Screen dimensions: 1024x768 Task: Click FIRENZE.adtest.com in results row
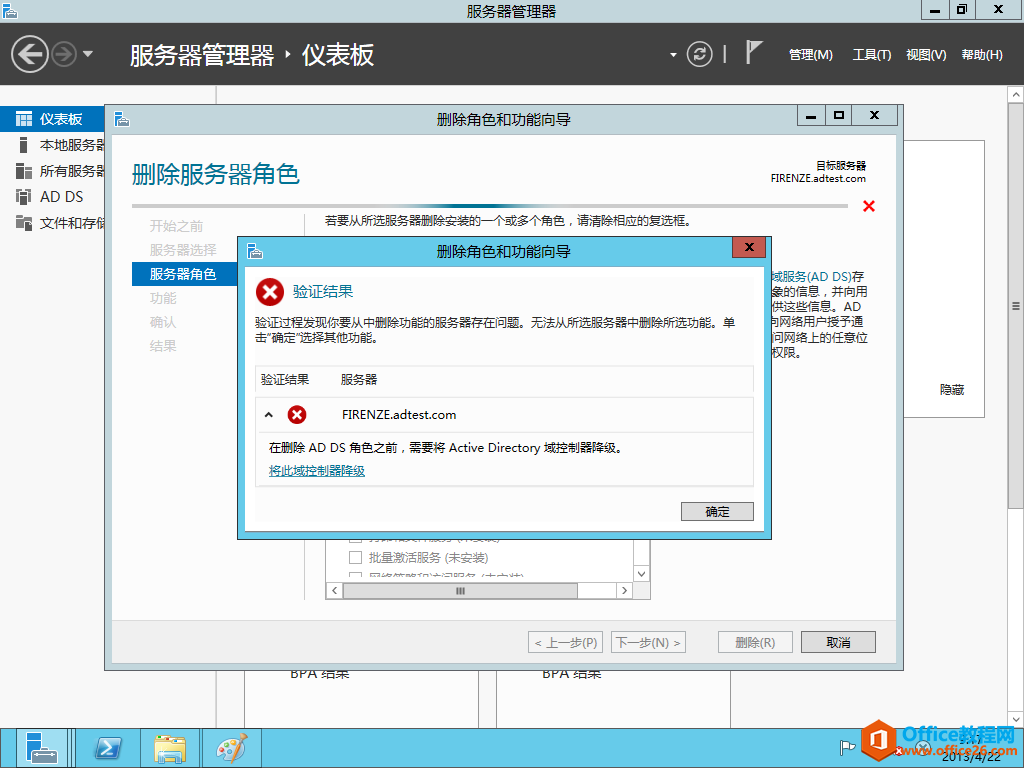click(x=399, y=415)
